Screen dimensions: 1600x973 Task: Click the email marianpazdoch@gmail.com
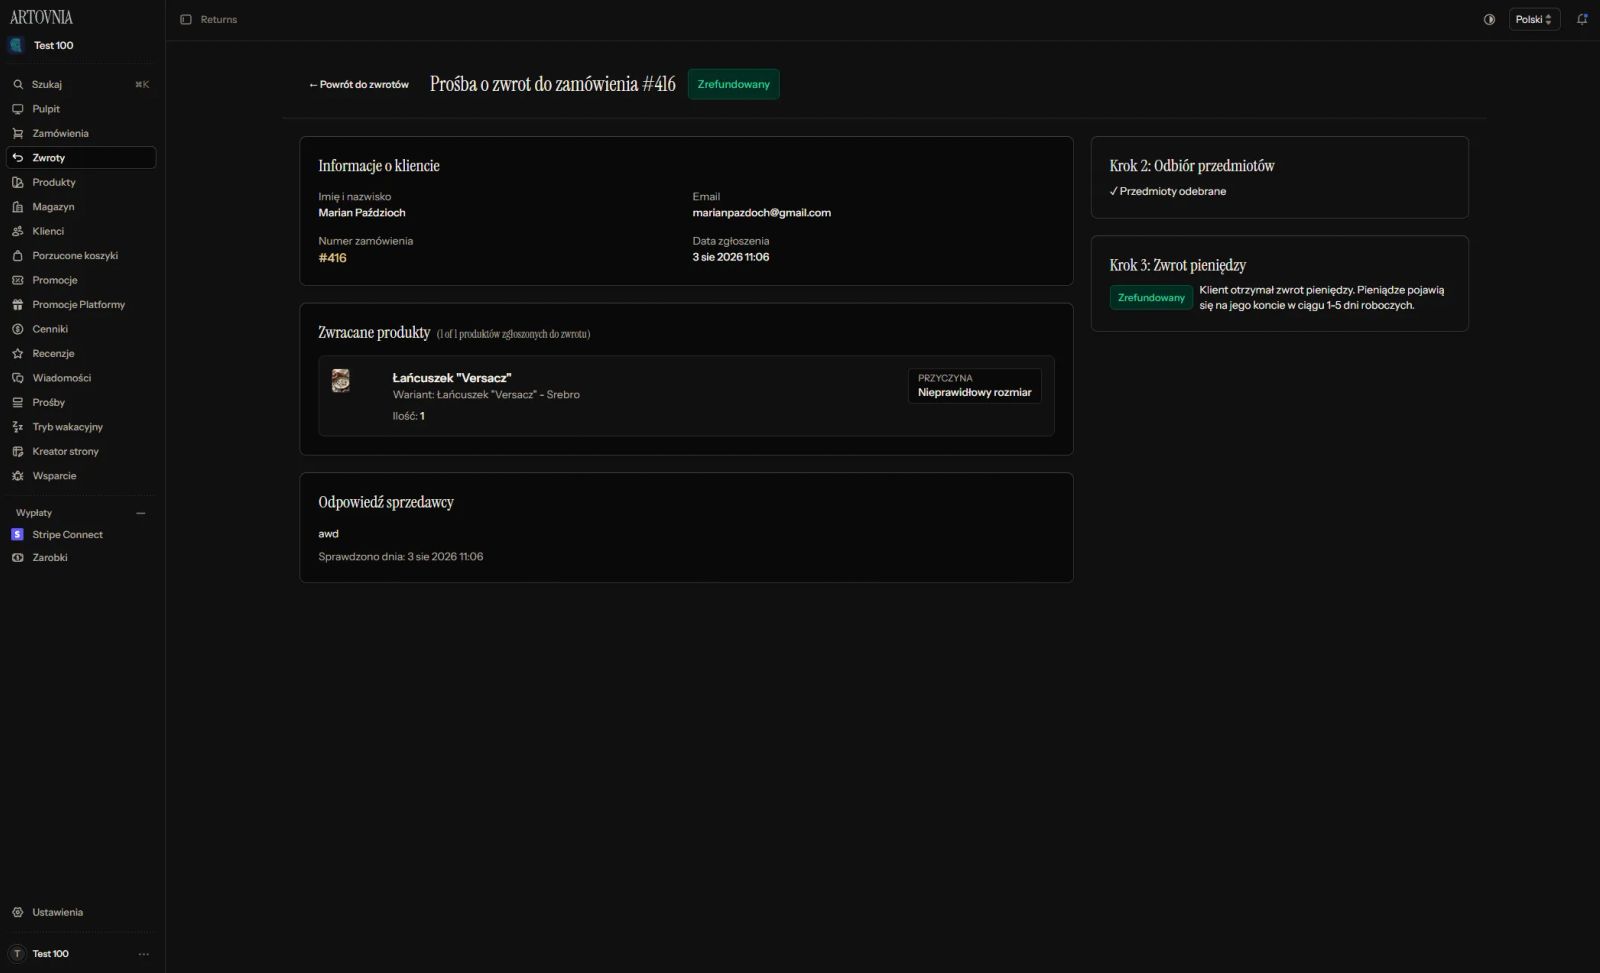tap(762, 213)
